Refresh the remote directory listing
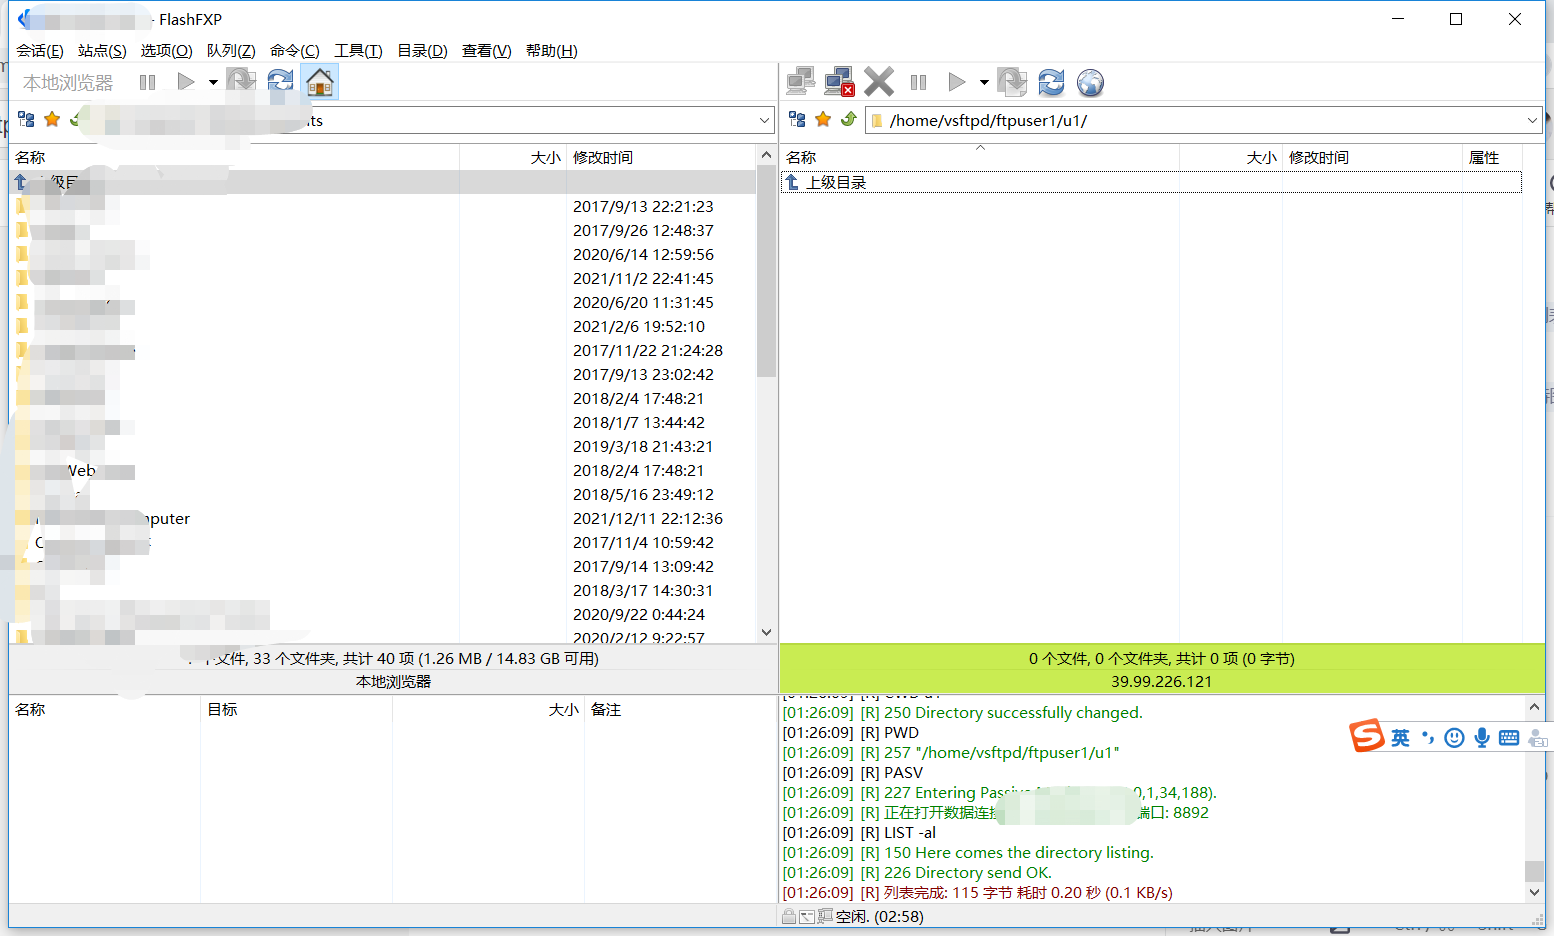 click(1051, 82)
